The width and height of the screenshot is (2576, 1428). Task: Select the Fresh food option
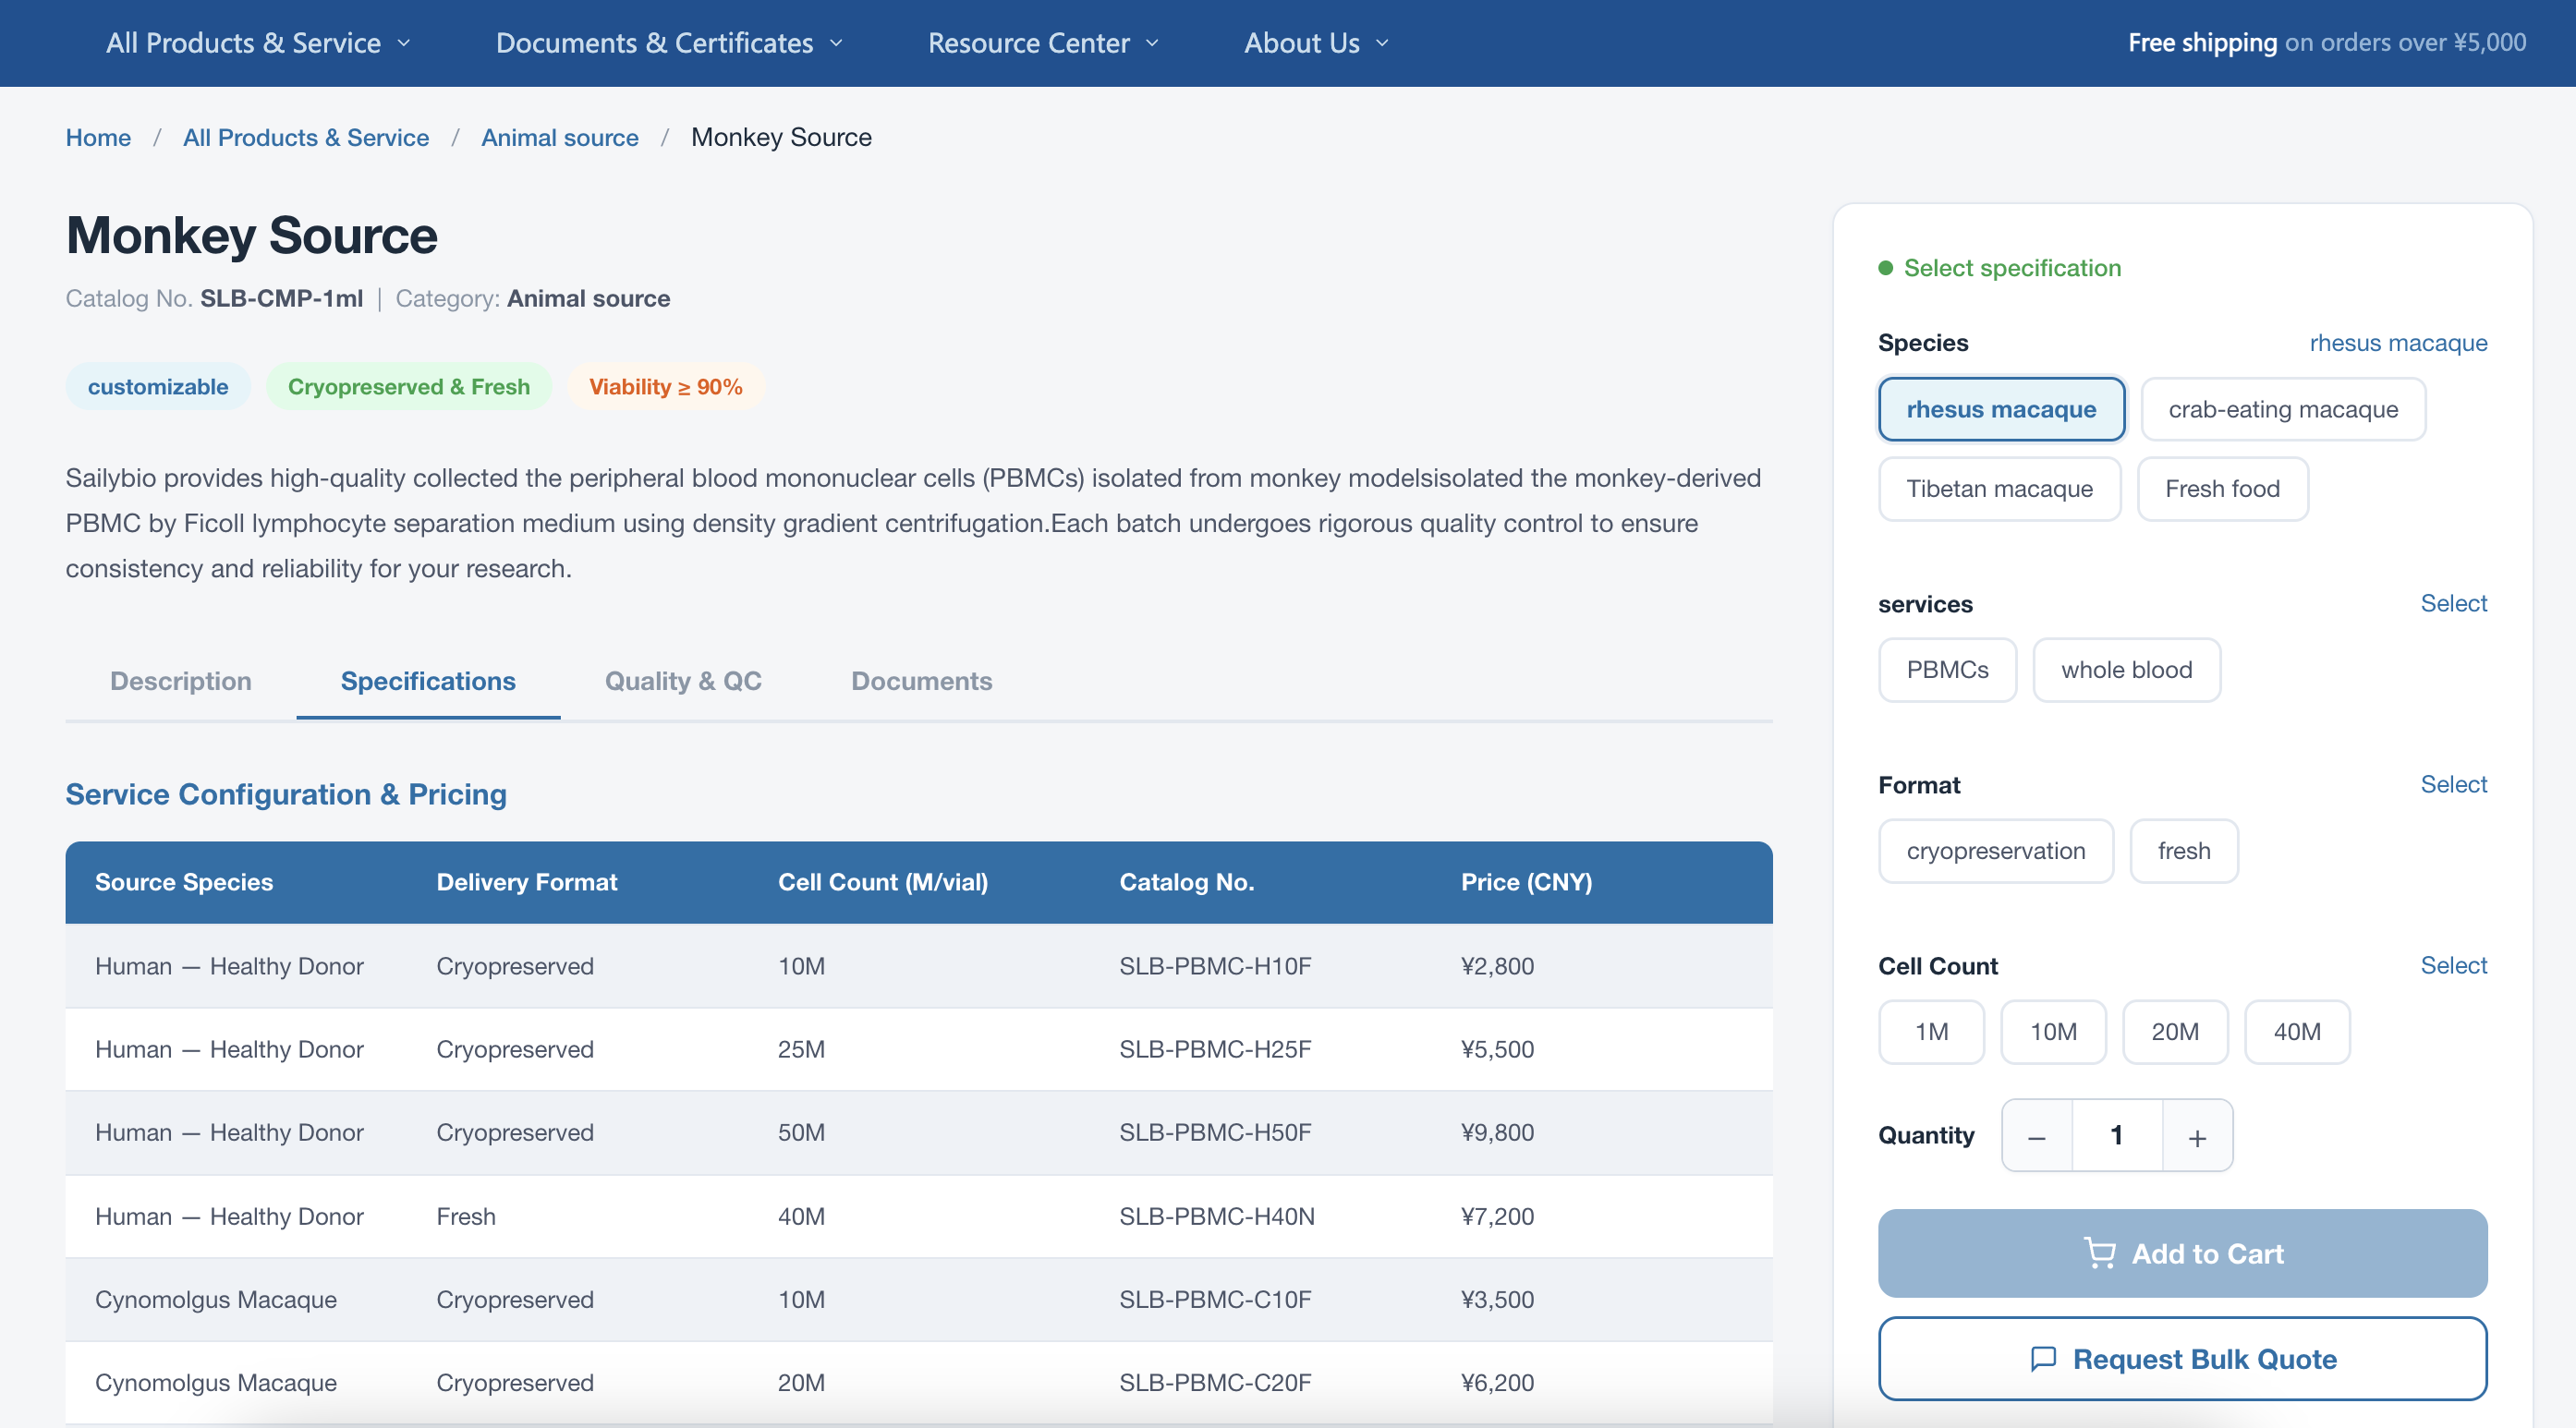[2222, 489]
